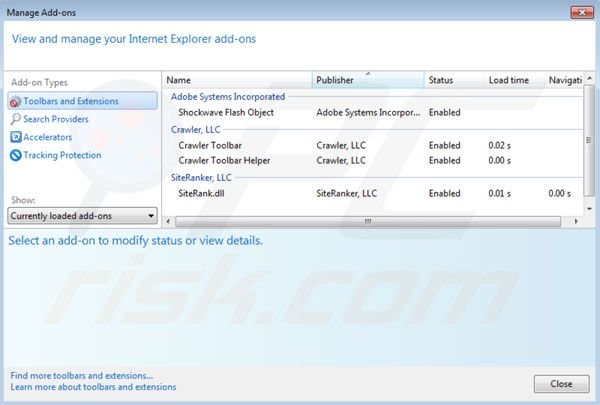Image resolution: width=600 pixels, height=405 pixels.
Task: Click the Navigation time column header
Action: tap(564, 80)
